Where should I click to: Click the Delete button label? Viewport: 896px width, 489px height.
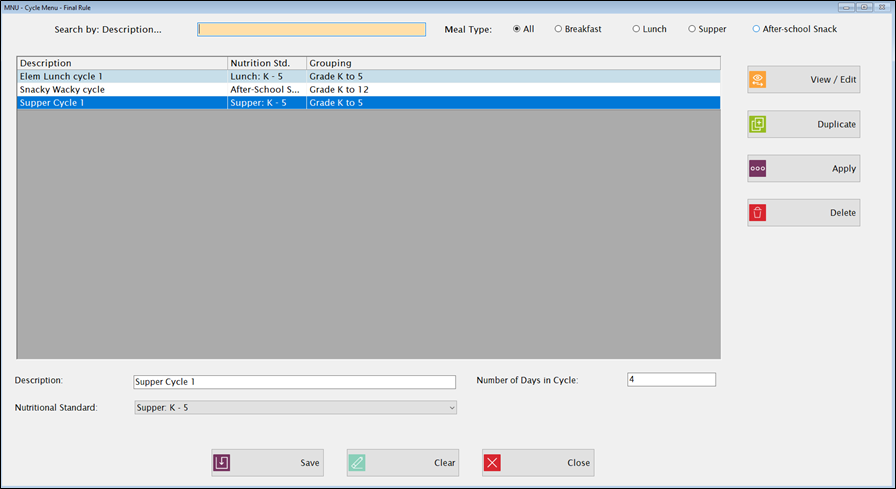[842, 213]
